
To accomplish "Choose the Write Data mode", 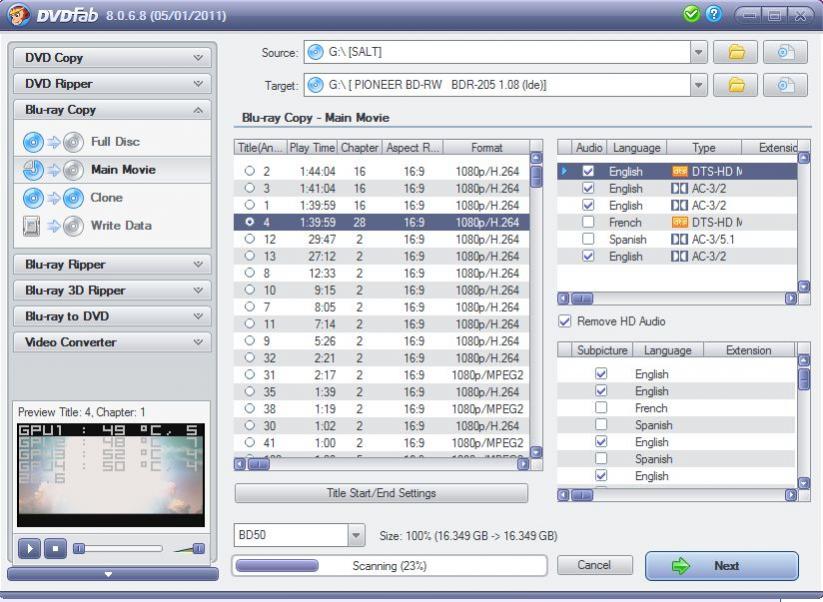I will (112, 225).
